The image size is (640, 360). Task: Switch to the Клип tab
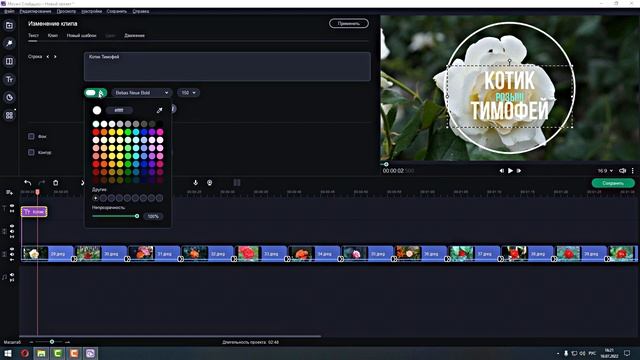coord(53,36)
